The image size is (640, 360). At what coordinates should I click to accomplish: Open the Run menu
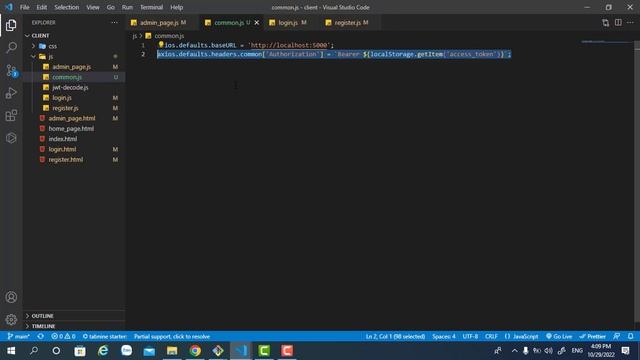(127, 7)
